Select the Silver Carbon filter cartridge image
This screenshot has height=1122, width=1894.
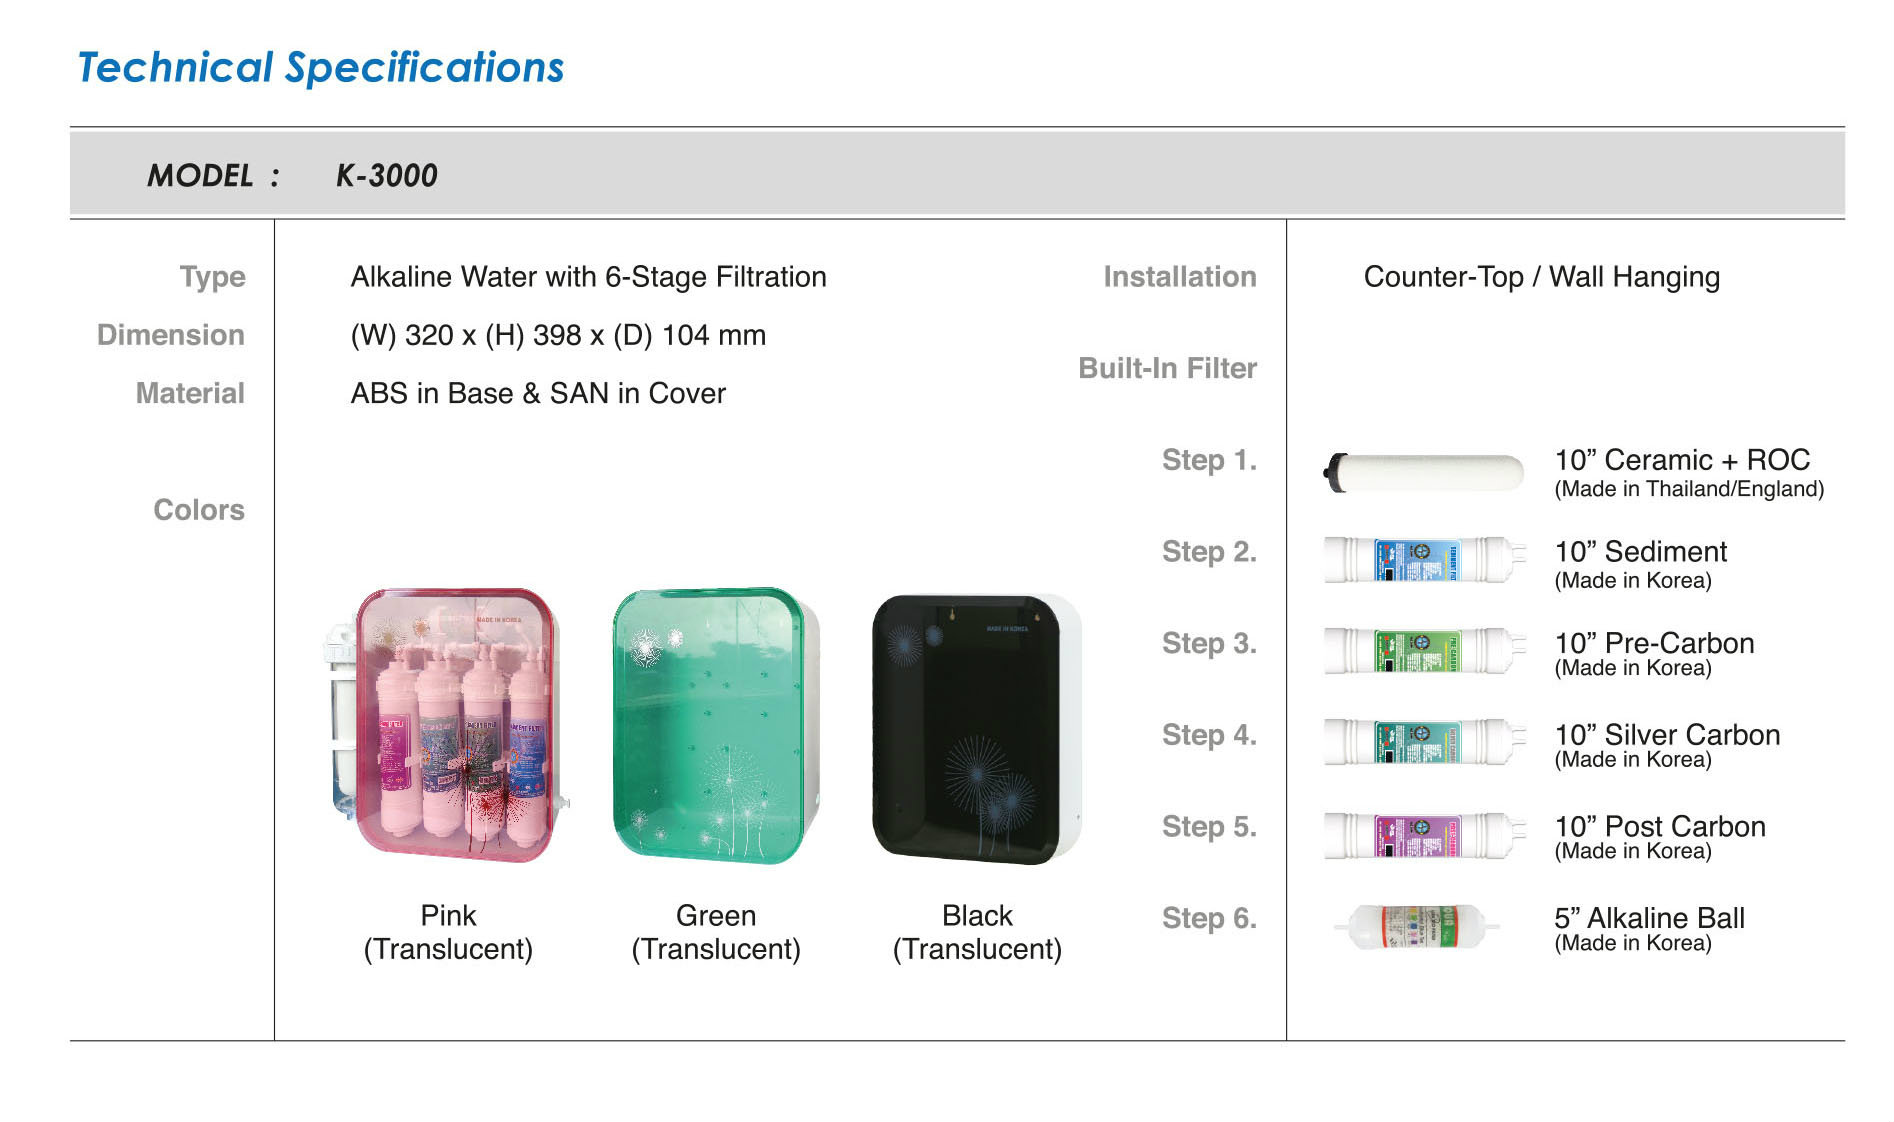(1425, 743)
